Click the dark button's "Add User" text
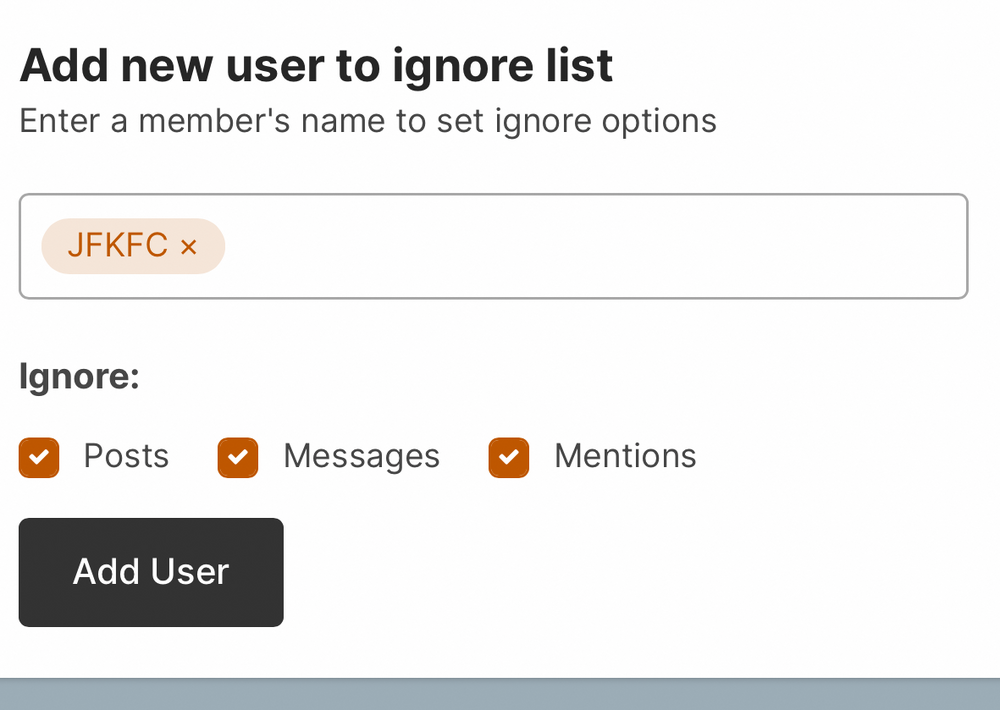The width and height of the screenshot is (1000, 710). 151,572
